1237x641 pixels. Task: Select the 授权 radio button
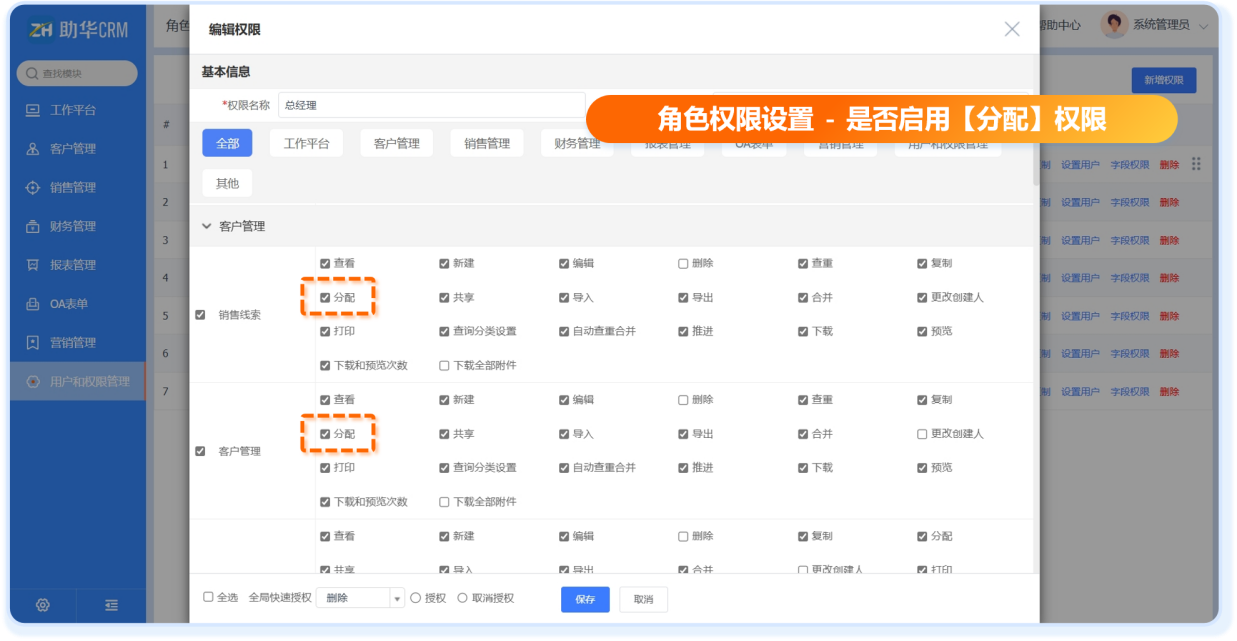coord(416,598)
